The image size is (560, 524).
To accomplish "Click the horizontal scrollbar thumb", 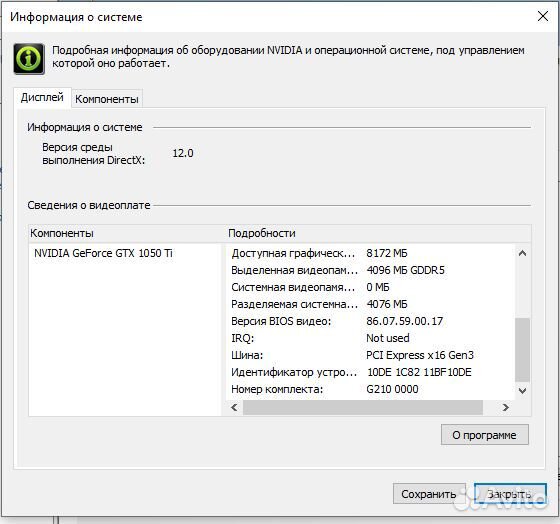I will (x=363, y=407).
